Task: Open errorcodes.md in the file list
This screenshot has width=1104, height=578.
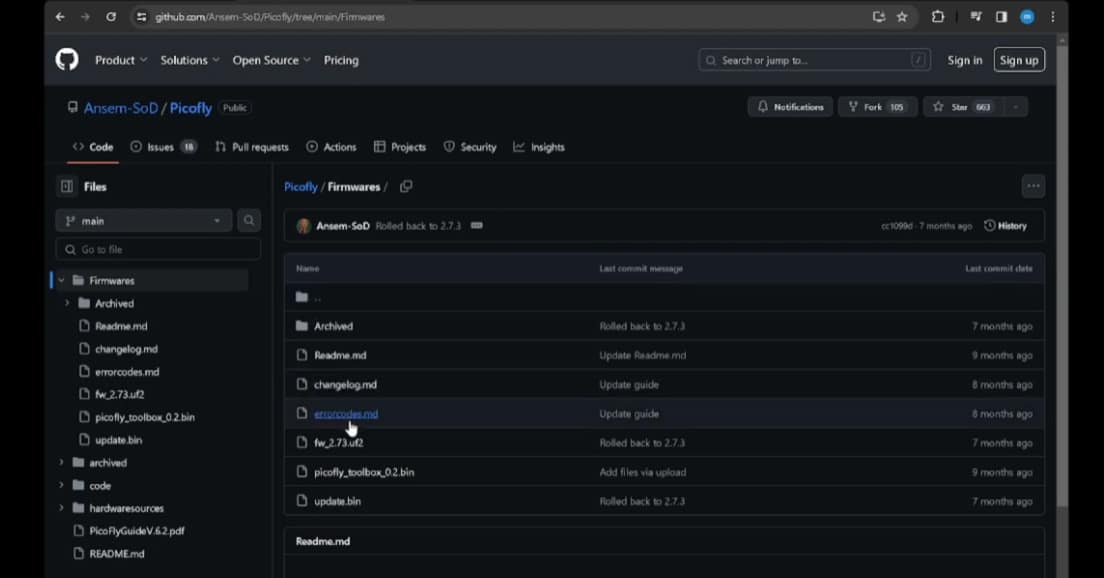Action: [x=346, y=414]
